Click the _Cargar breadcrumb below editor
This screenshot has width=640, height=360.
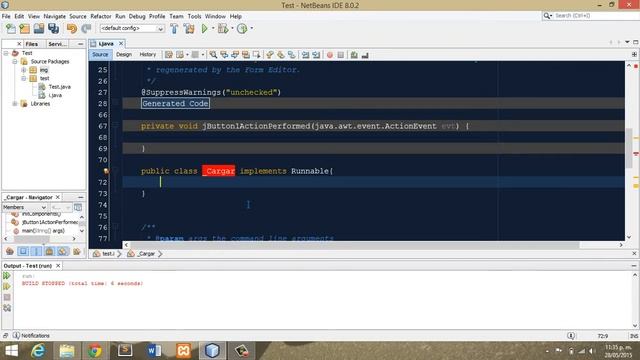(146, 254)
